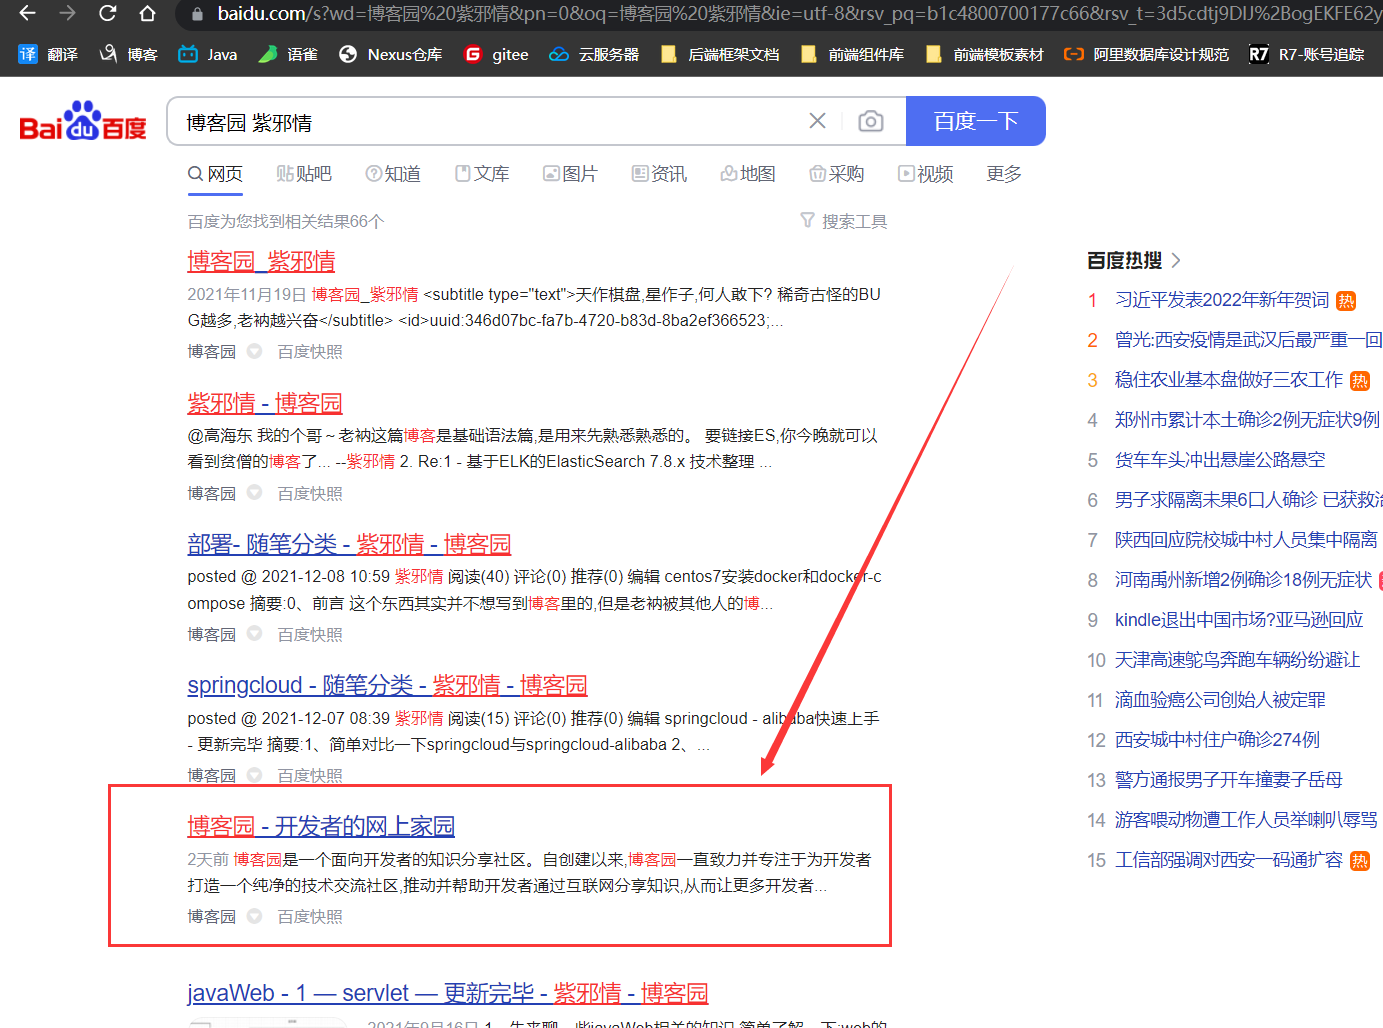1383x1028 pixels.
Task: Switch to the 视频 tab
Action: pos(926,174)
